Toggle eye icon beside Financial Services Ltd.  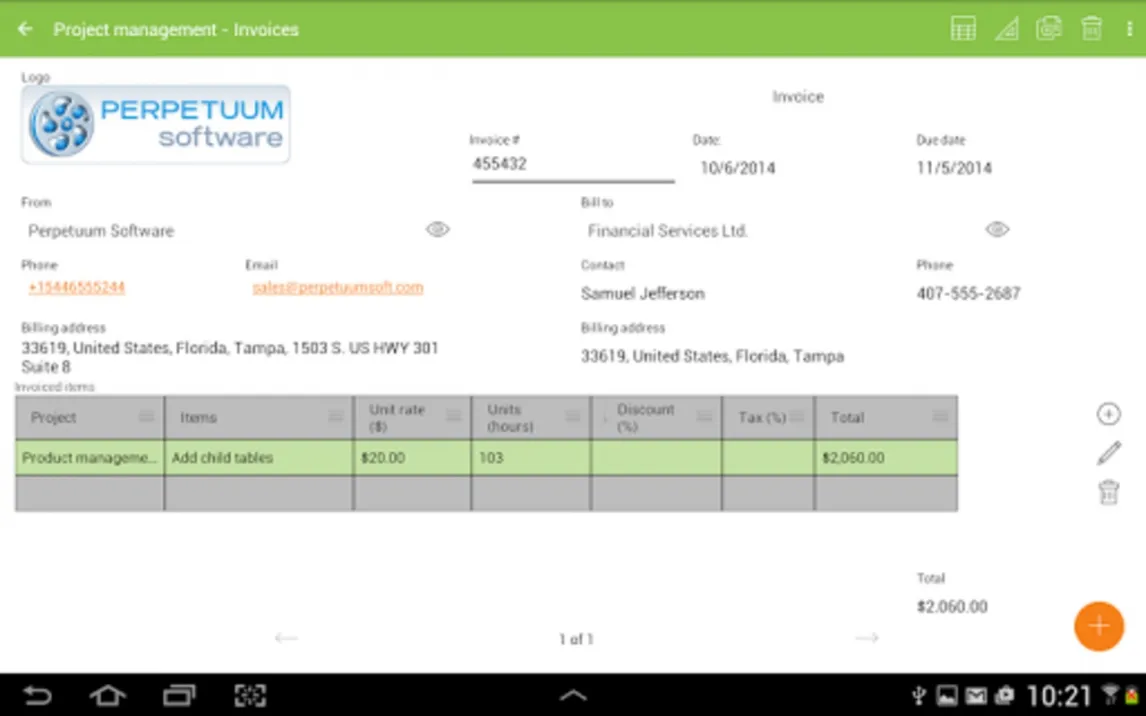(x=996, y=230)
